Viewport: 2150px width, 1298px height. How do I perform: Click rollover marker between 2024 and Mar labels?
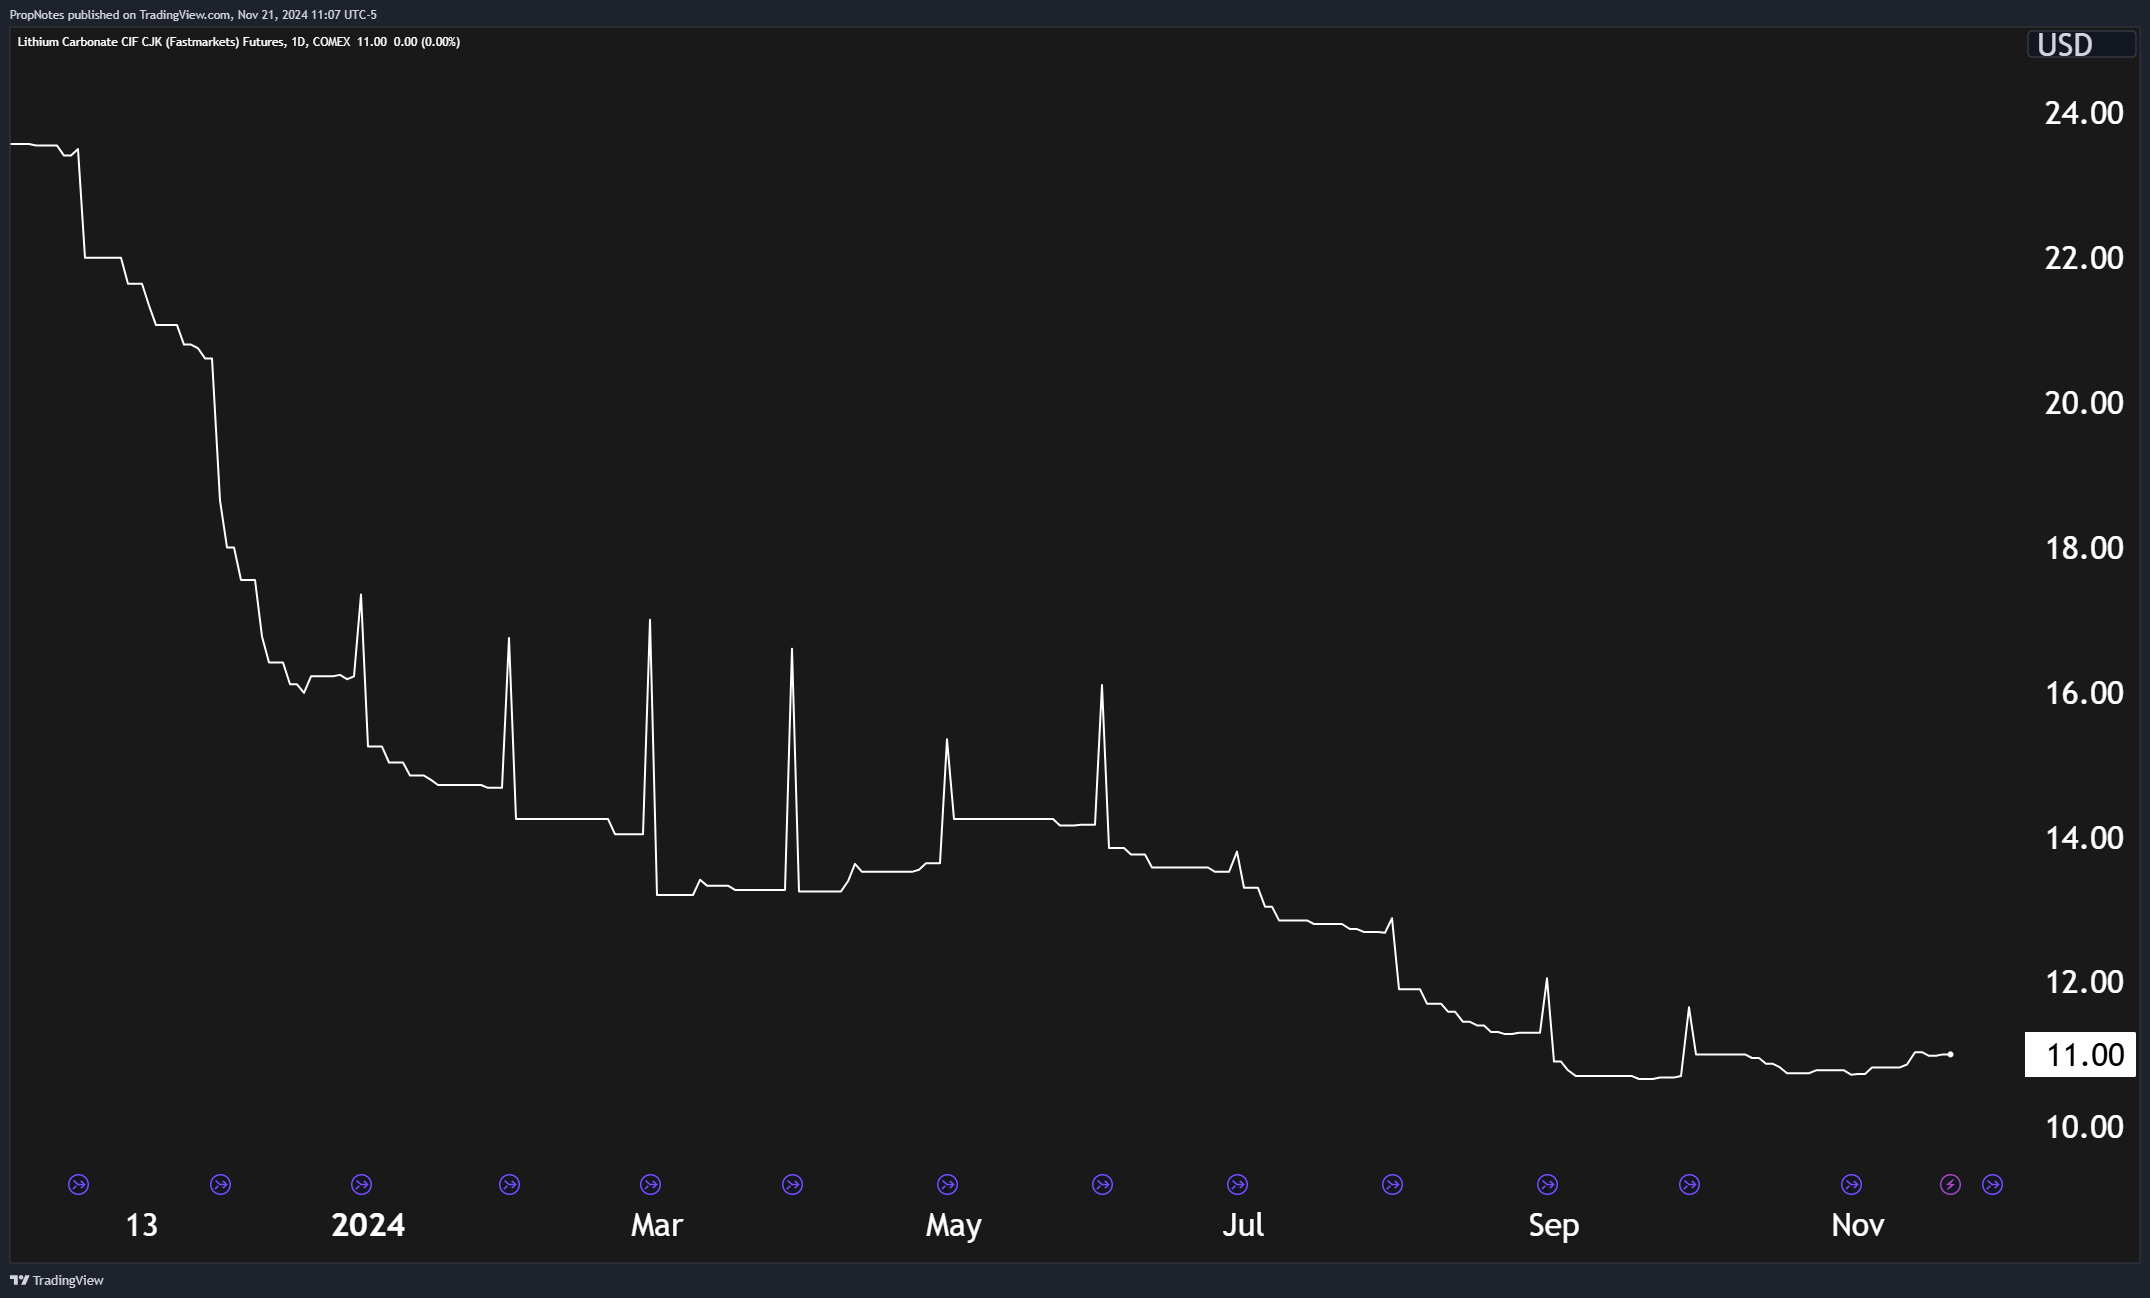[x=509, y=1185]
